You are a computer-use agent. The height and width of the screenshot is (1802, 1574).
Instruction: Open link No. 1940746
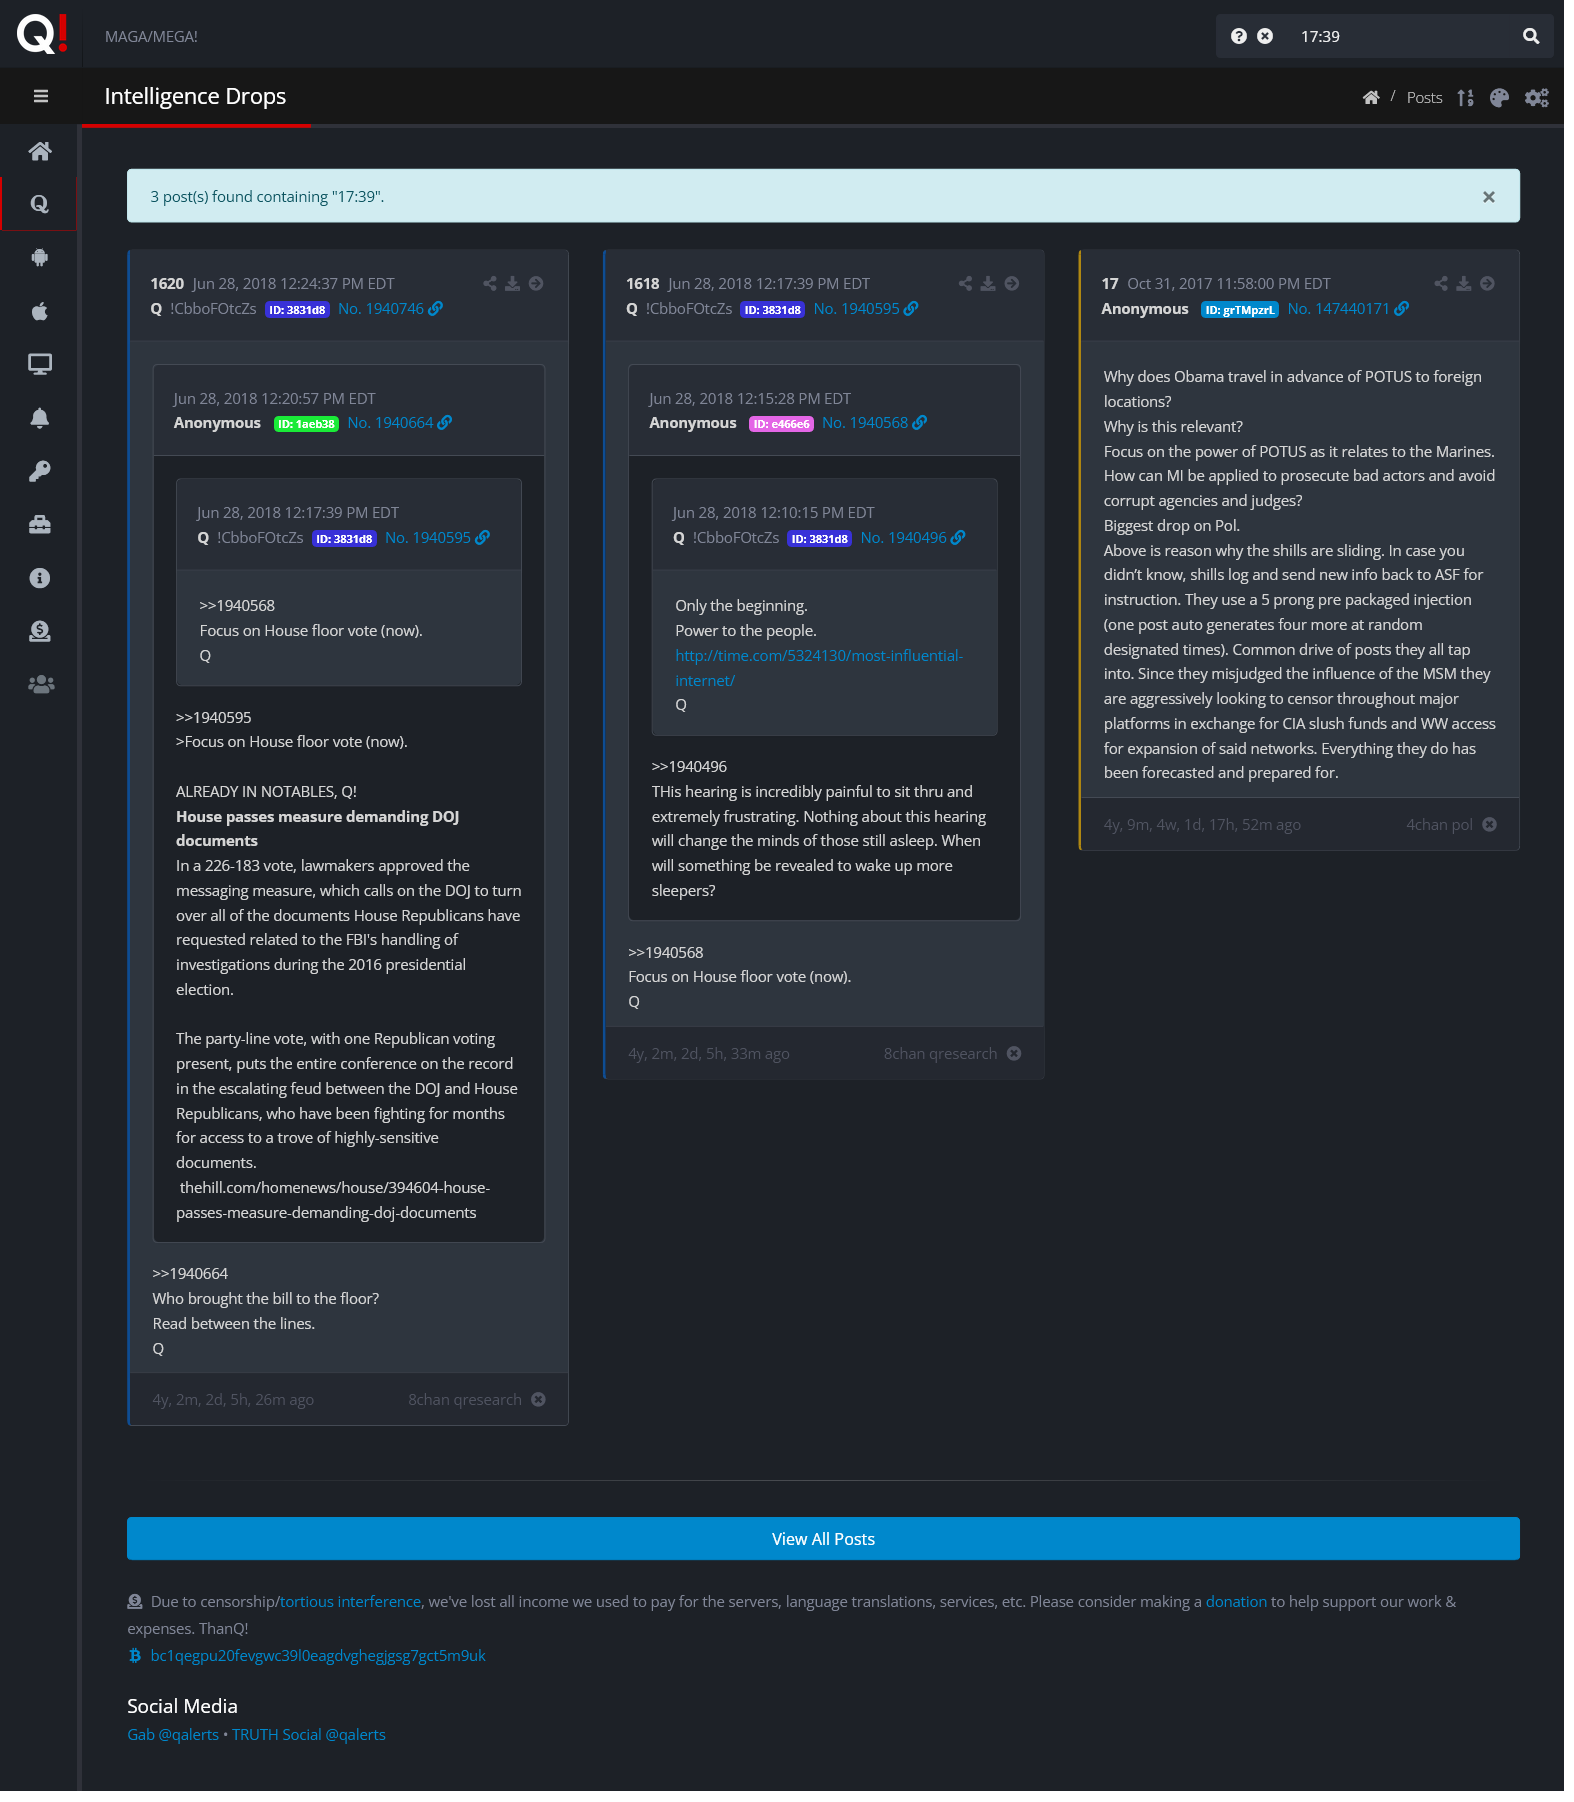click(390, 309)
